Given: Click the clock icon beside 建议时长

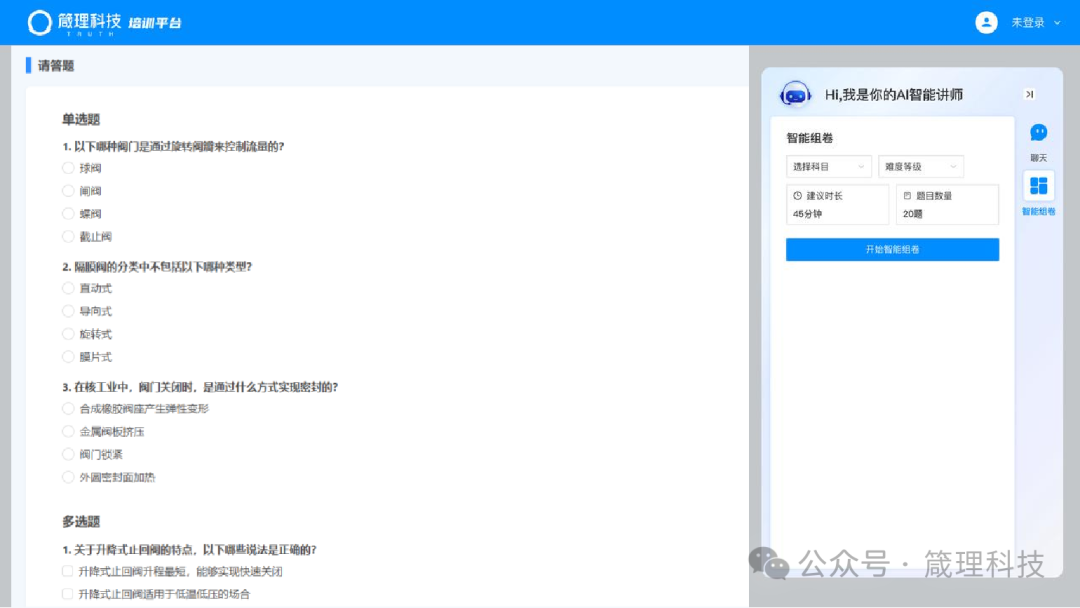Looking at the screenshot, I should [x=797, y=196].
